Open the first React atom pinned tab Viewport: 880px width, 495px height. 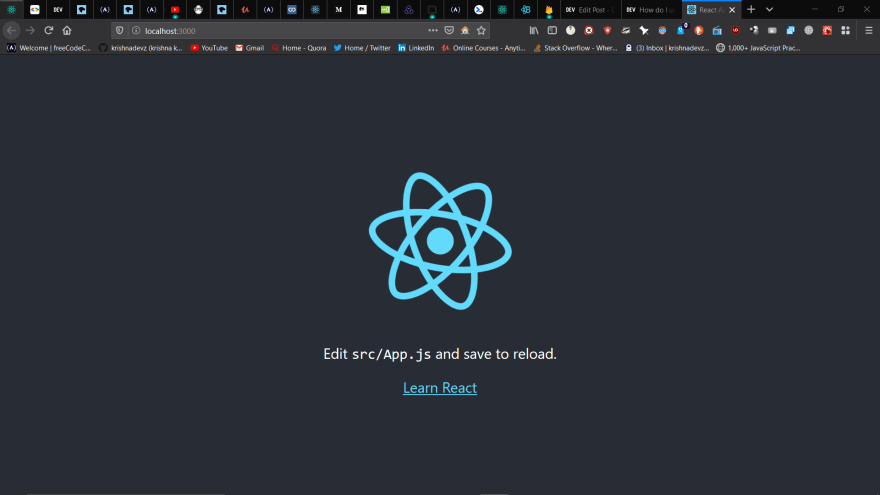11,10
